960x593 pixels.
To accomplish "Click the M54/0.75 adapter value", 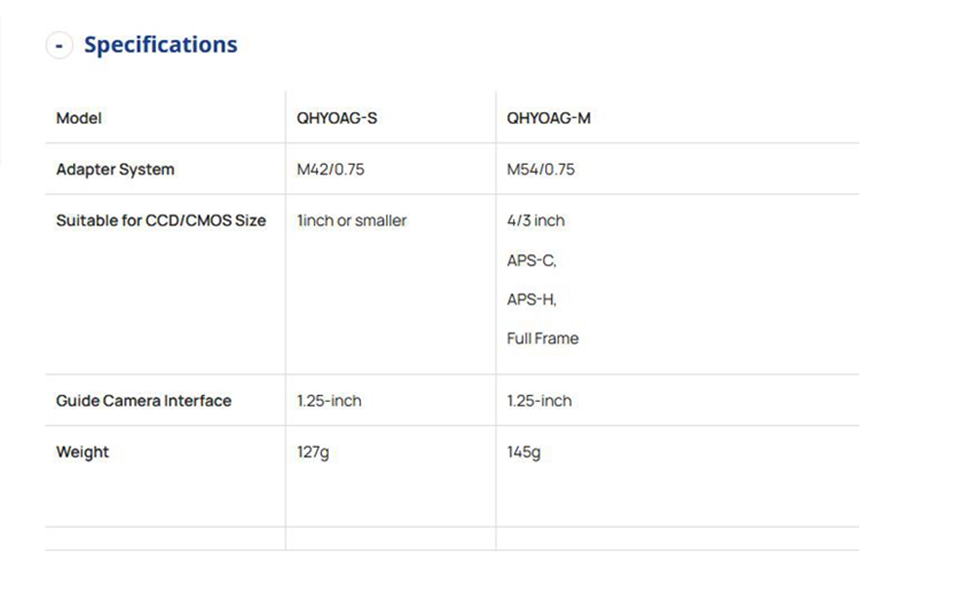I will pos(540,169).
